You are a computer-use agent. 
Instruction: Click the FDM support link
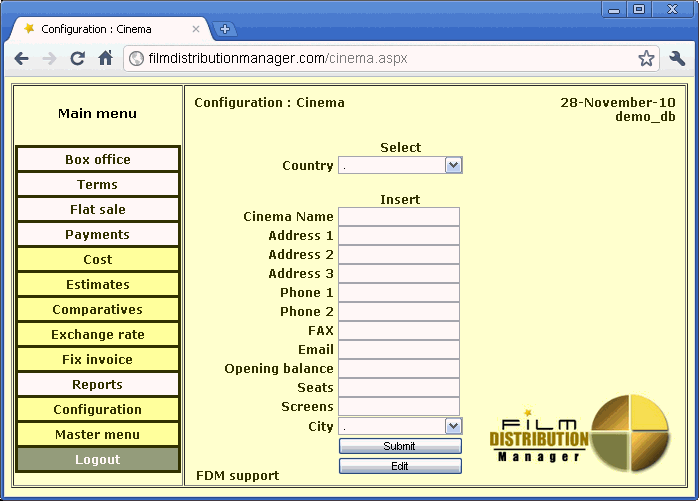pos(237,475)
